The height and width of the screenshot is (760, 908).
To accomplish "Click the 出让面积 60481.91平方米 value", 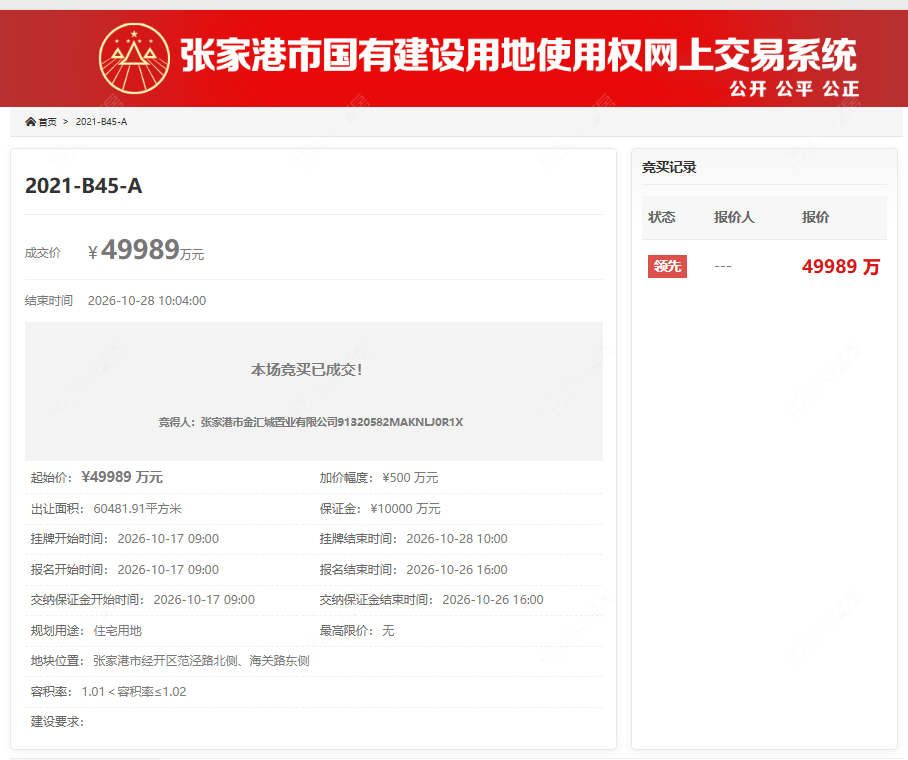I will click(x=138, y=509).
